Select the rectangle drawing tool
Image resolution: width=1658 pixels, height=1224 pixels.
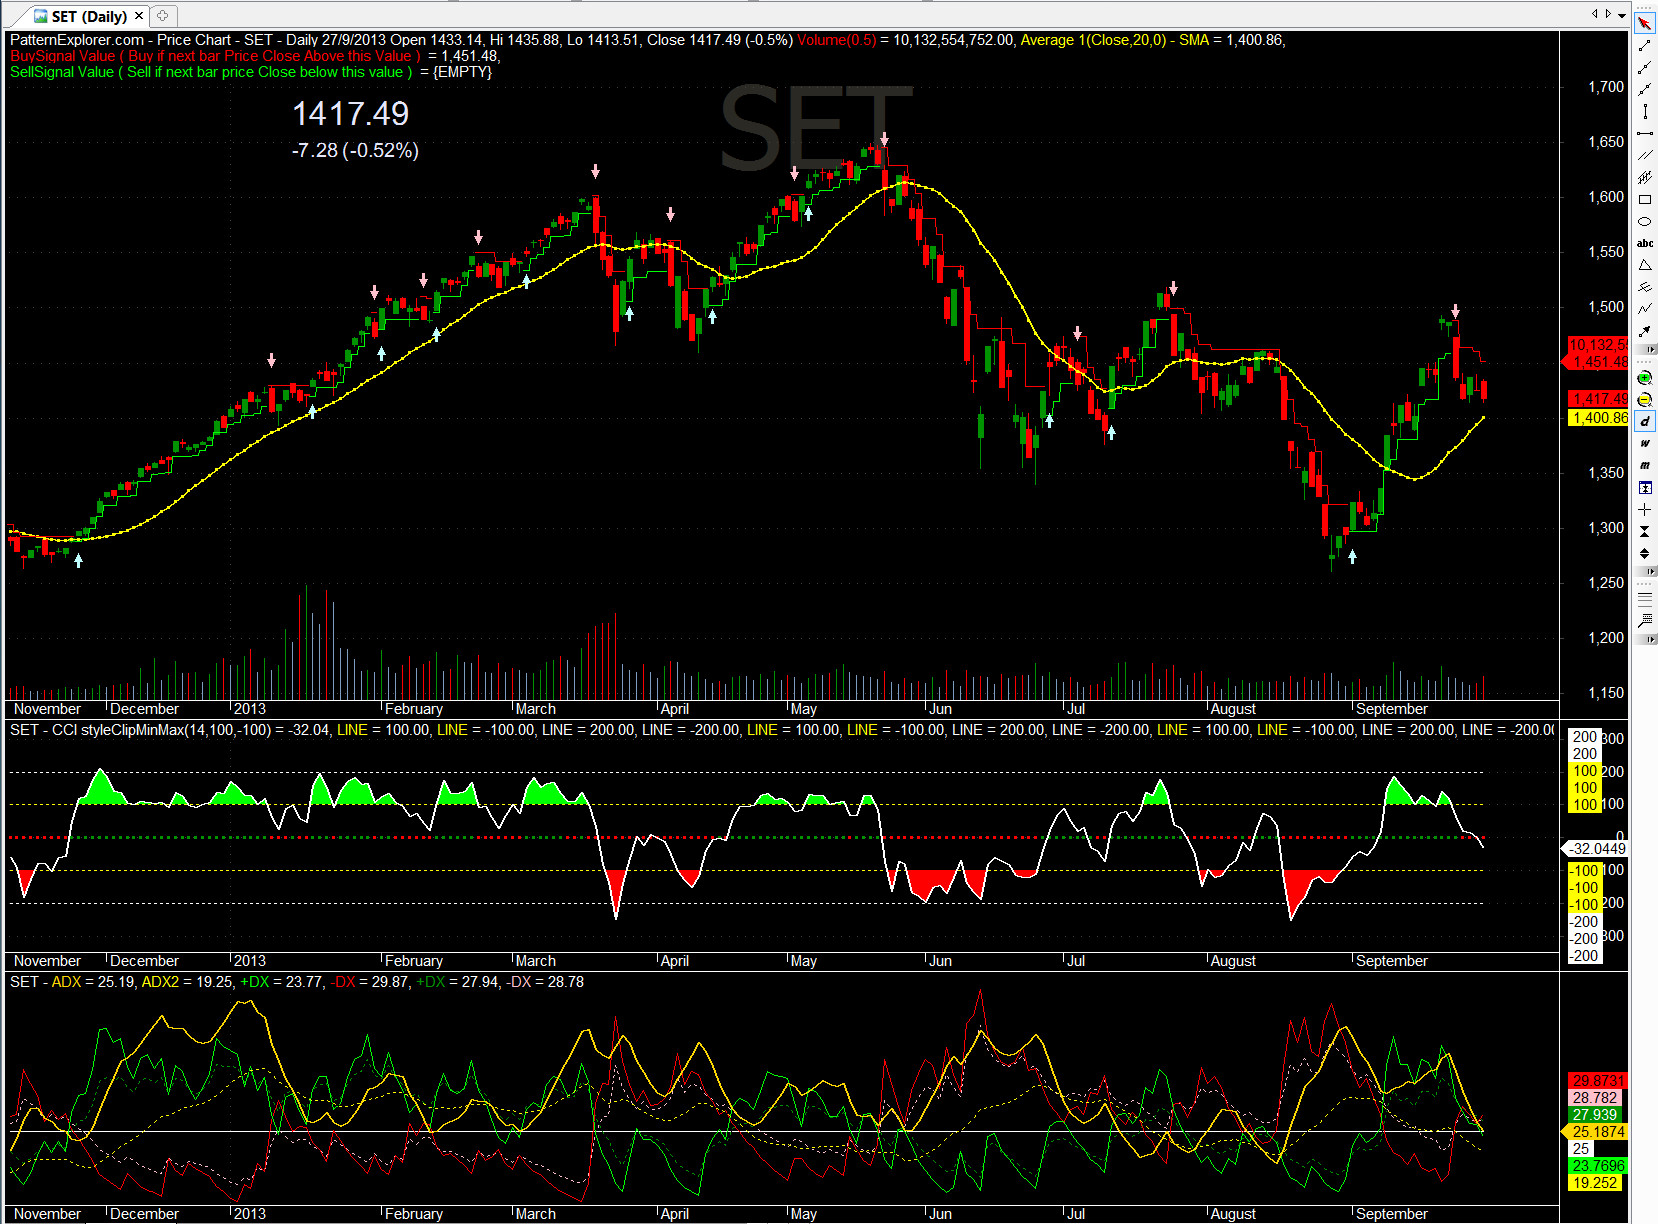point(1645,200)
